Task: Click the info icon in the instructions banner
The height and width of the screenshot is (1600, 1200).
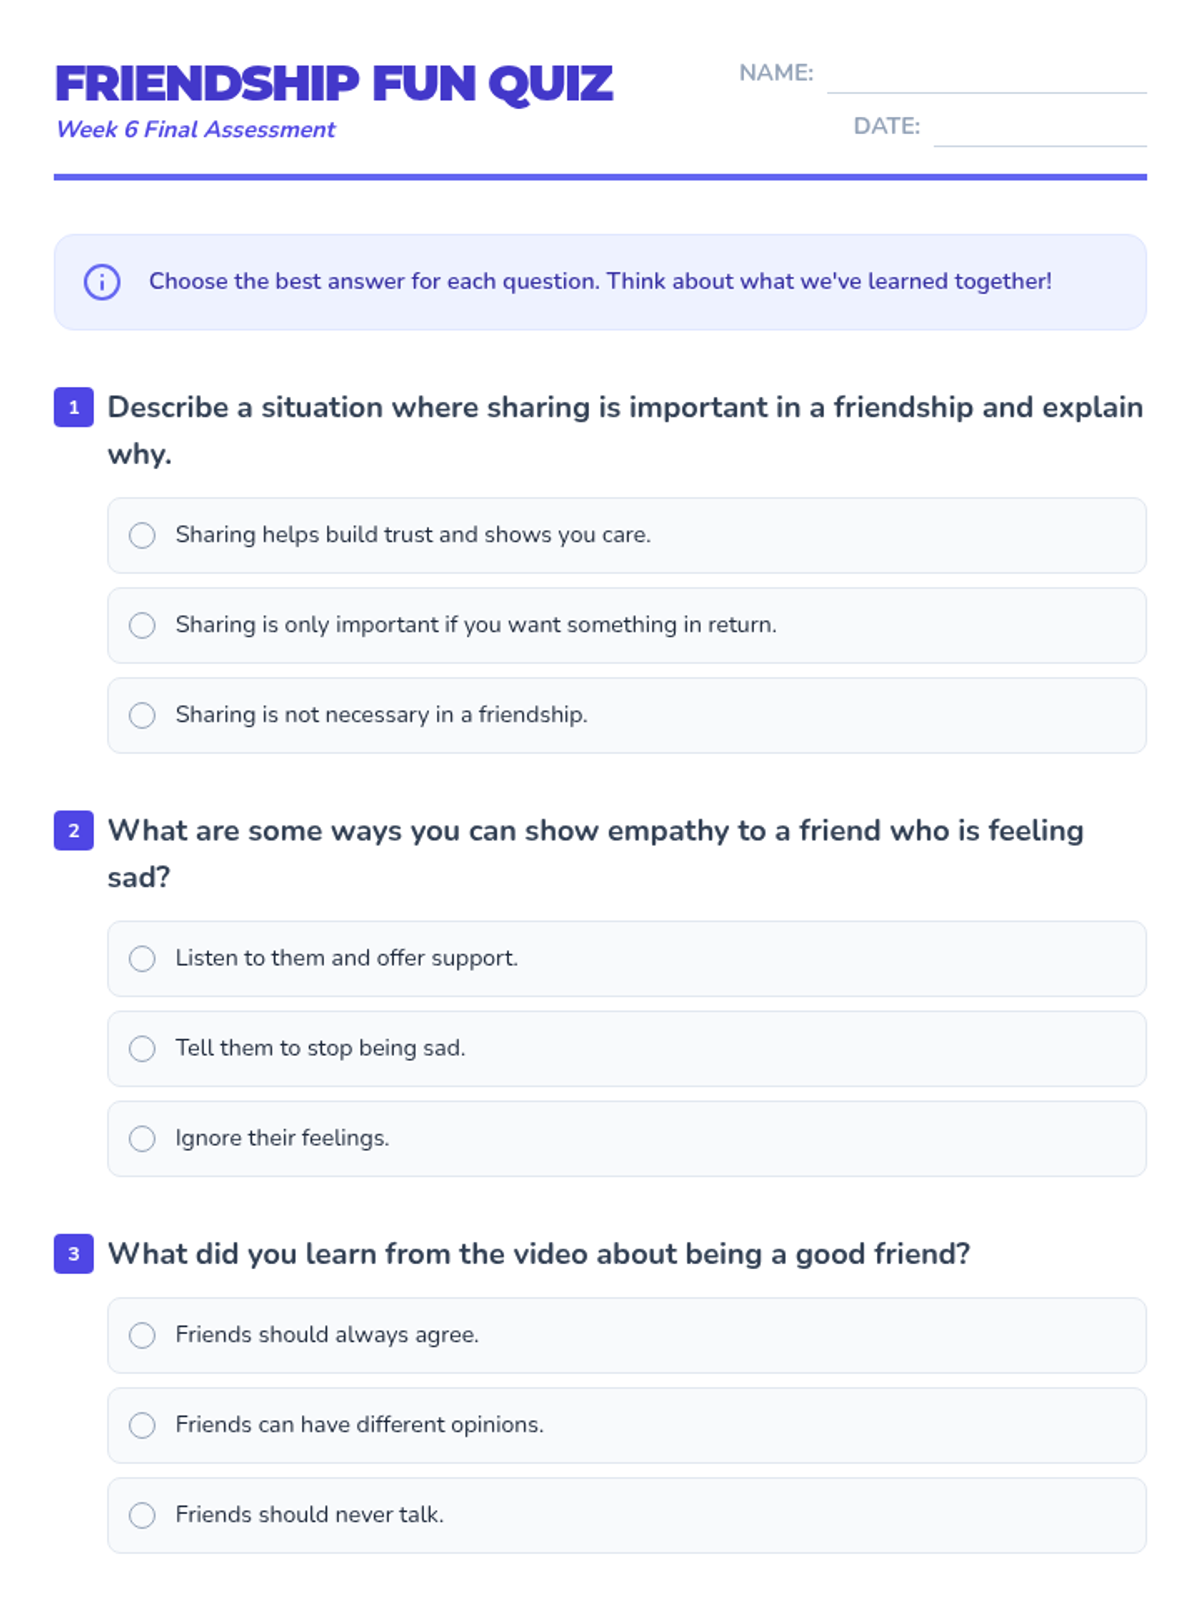Action: click(102, 282)
